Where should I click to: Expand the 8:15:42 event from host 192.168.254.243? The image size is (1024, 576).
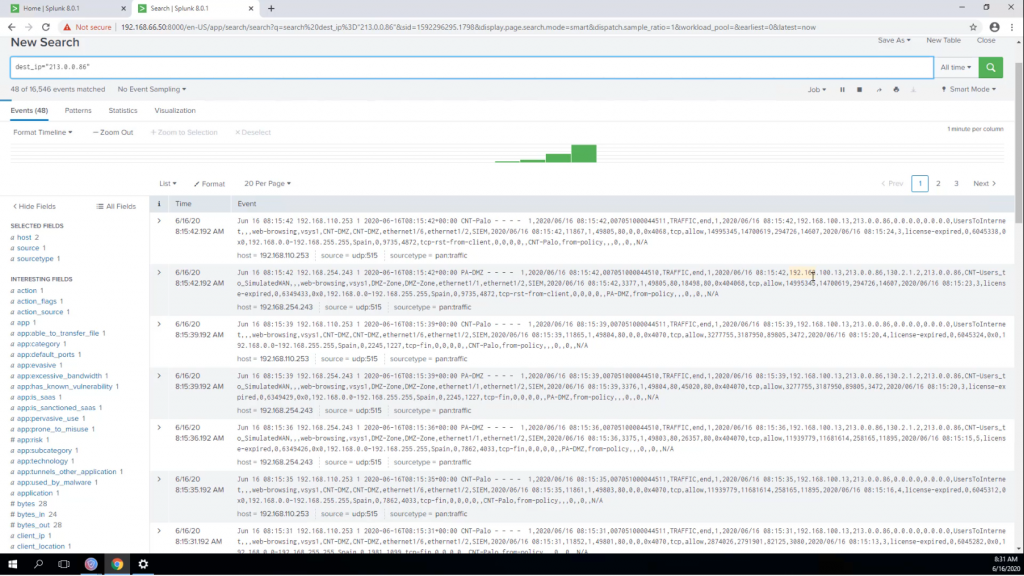(159, 272)
